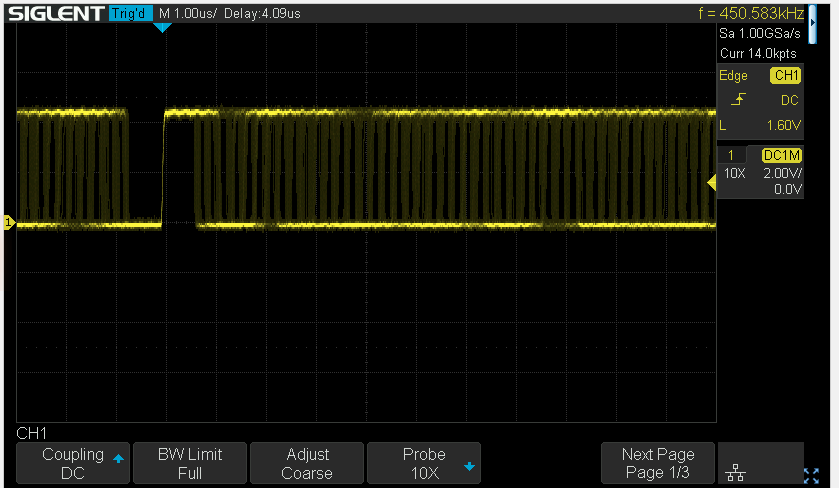Toggle BW Limit Full button
The image size is (839, 488).
click(190, 463)
